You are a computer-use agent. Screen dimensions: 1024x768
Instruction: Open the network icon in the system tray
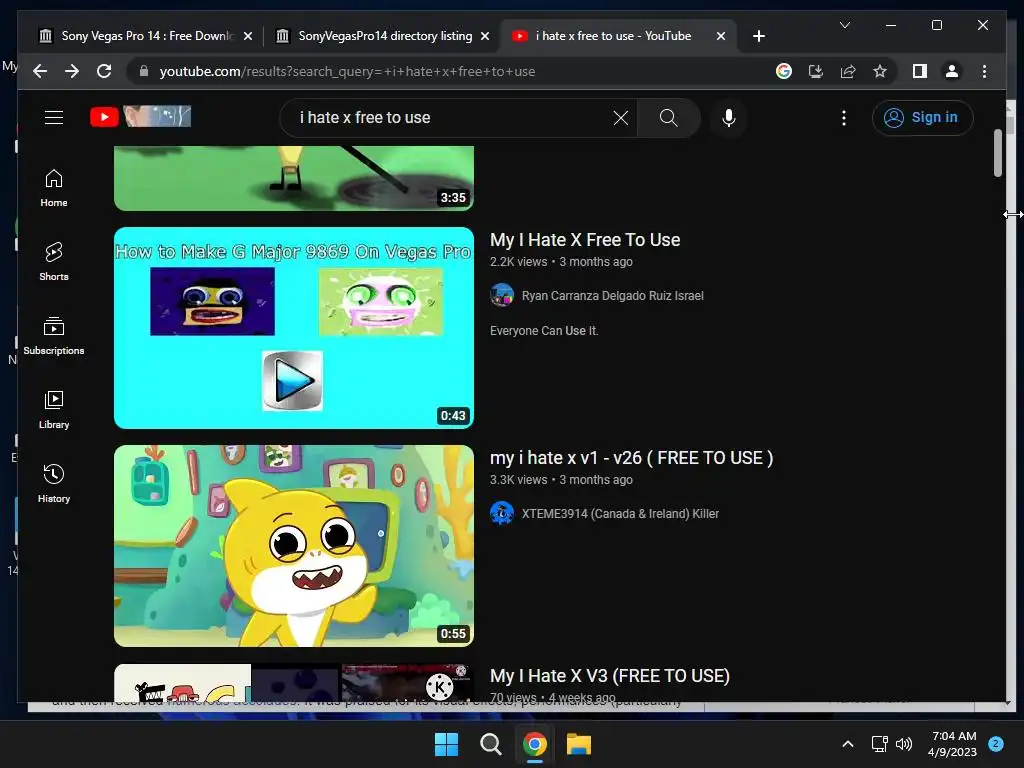pos(879,744)
